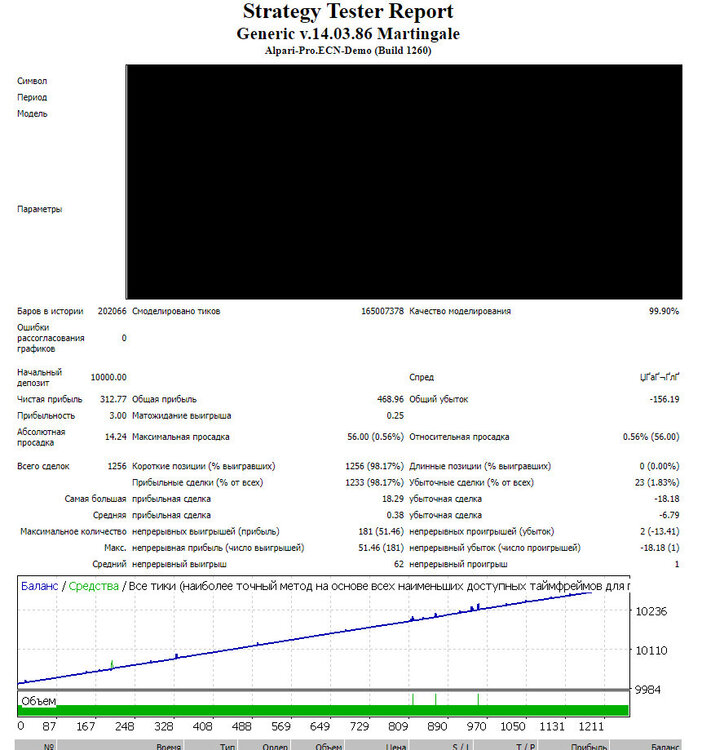Viewport: 702px width, 750px height.
Task: Select average consecutive wins '62'
Action: (x=399, y=564)
